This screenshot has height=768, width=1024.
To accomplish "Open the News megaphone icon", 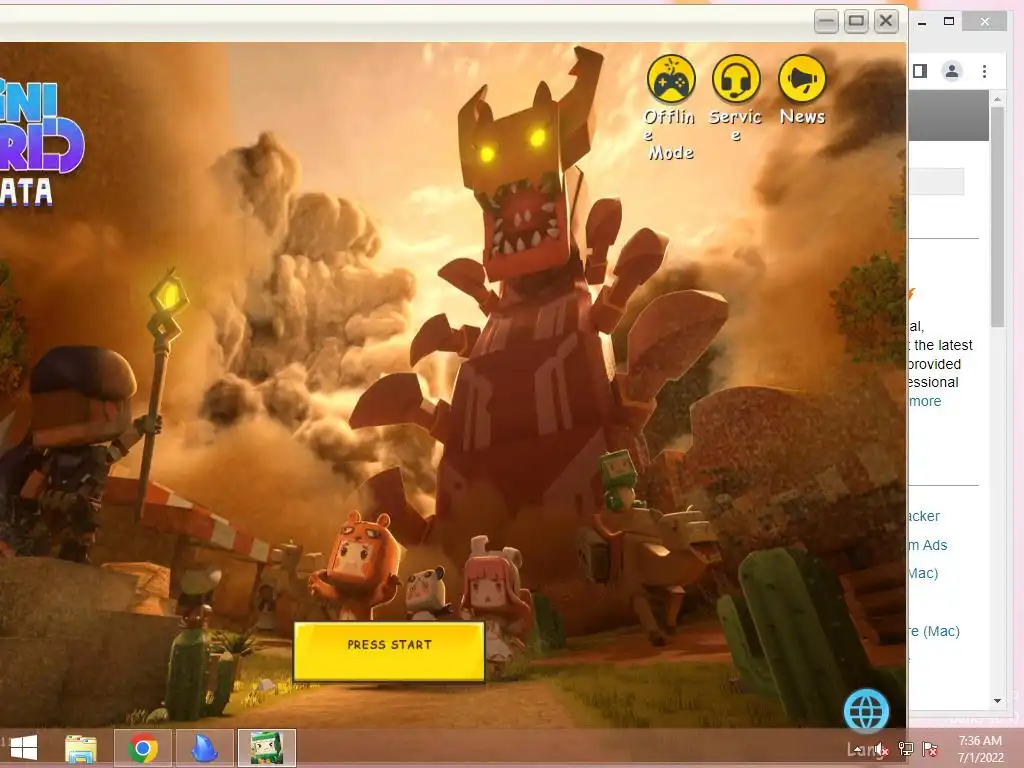I will (803, 79).
